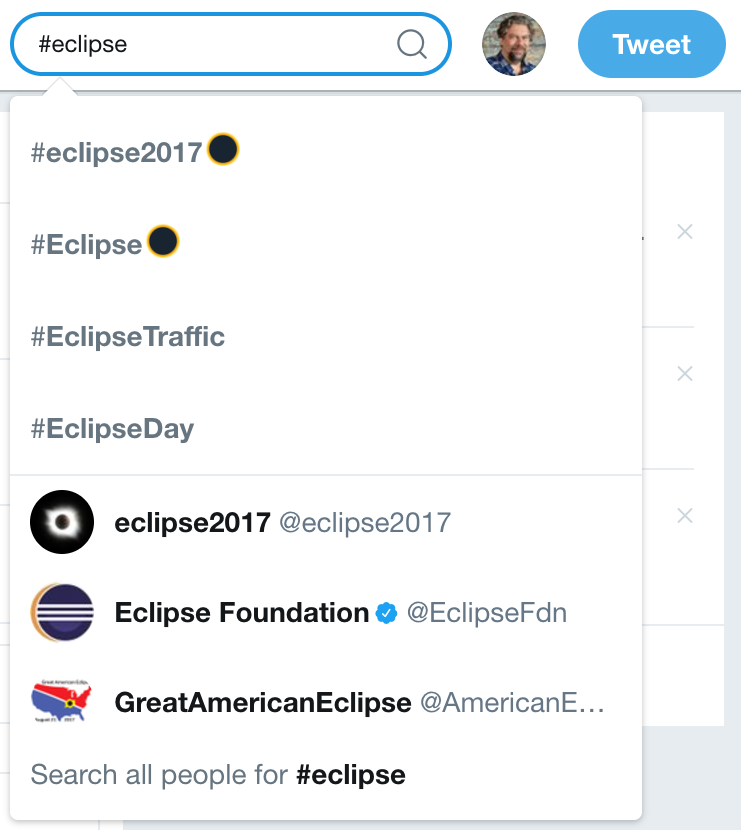Click the eclipse2017 account avatar
This screenshot has width=741, height=830.
pos(62,522)
